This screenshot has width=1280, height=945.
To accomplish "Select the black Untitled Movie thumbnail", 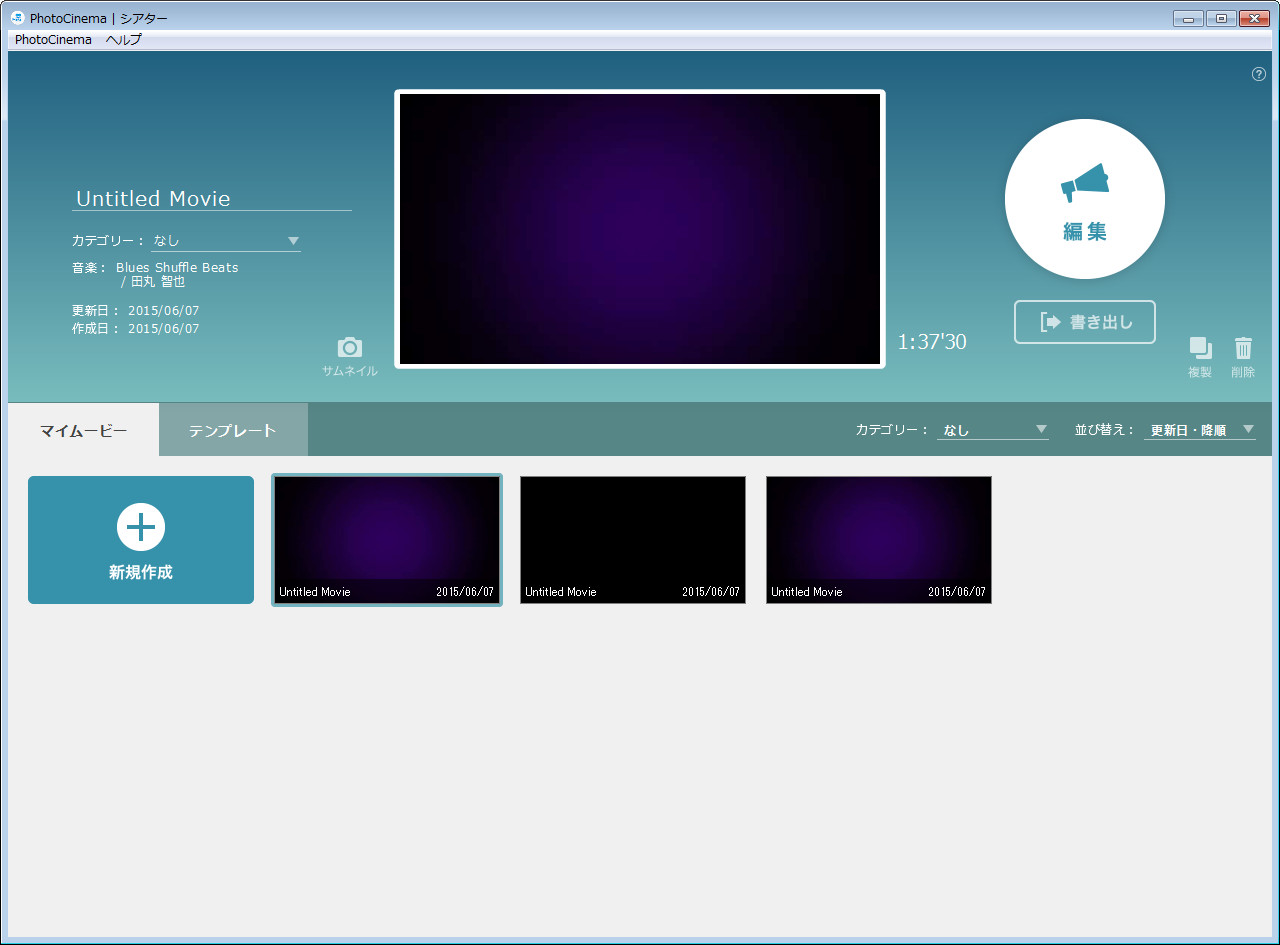I will point(633,540).
